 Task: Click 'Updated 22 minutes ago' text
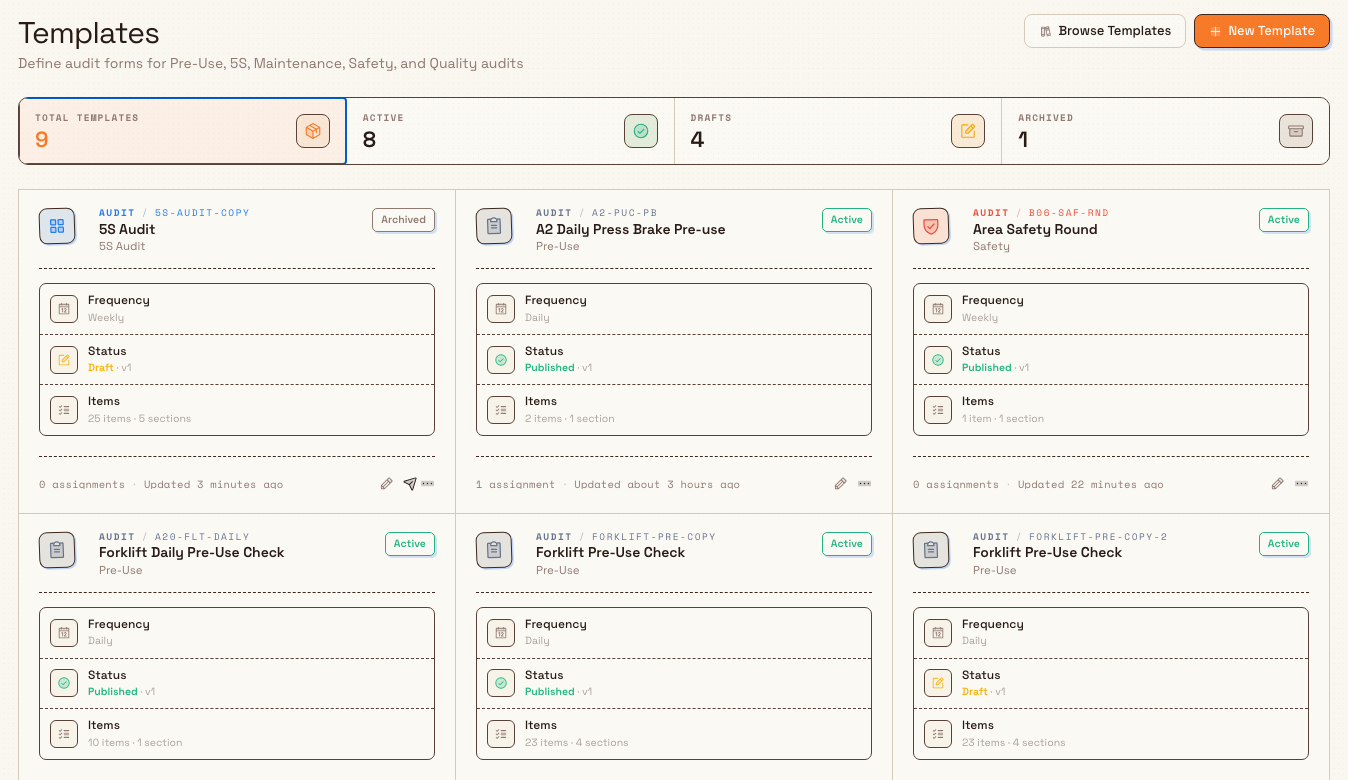(x=1091, y=485)
